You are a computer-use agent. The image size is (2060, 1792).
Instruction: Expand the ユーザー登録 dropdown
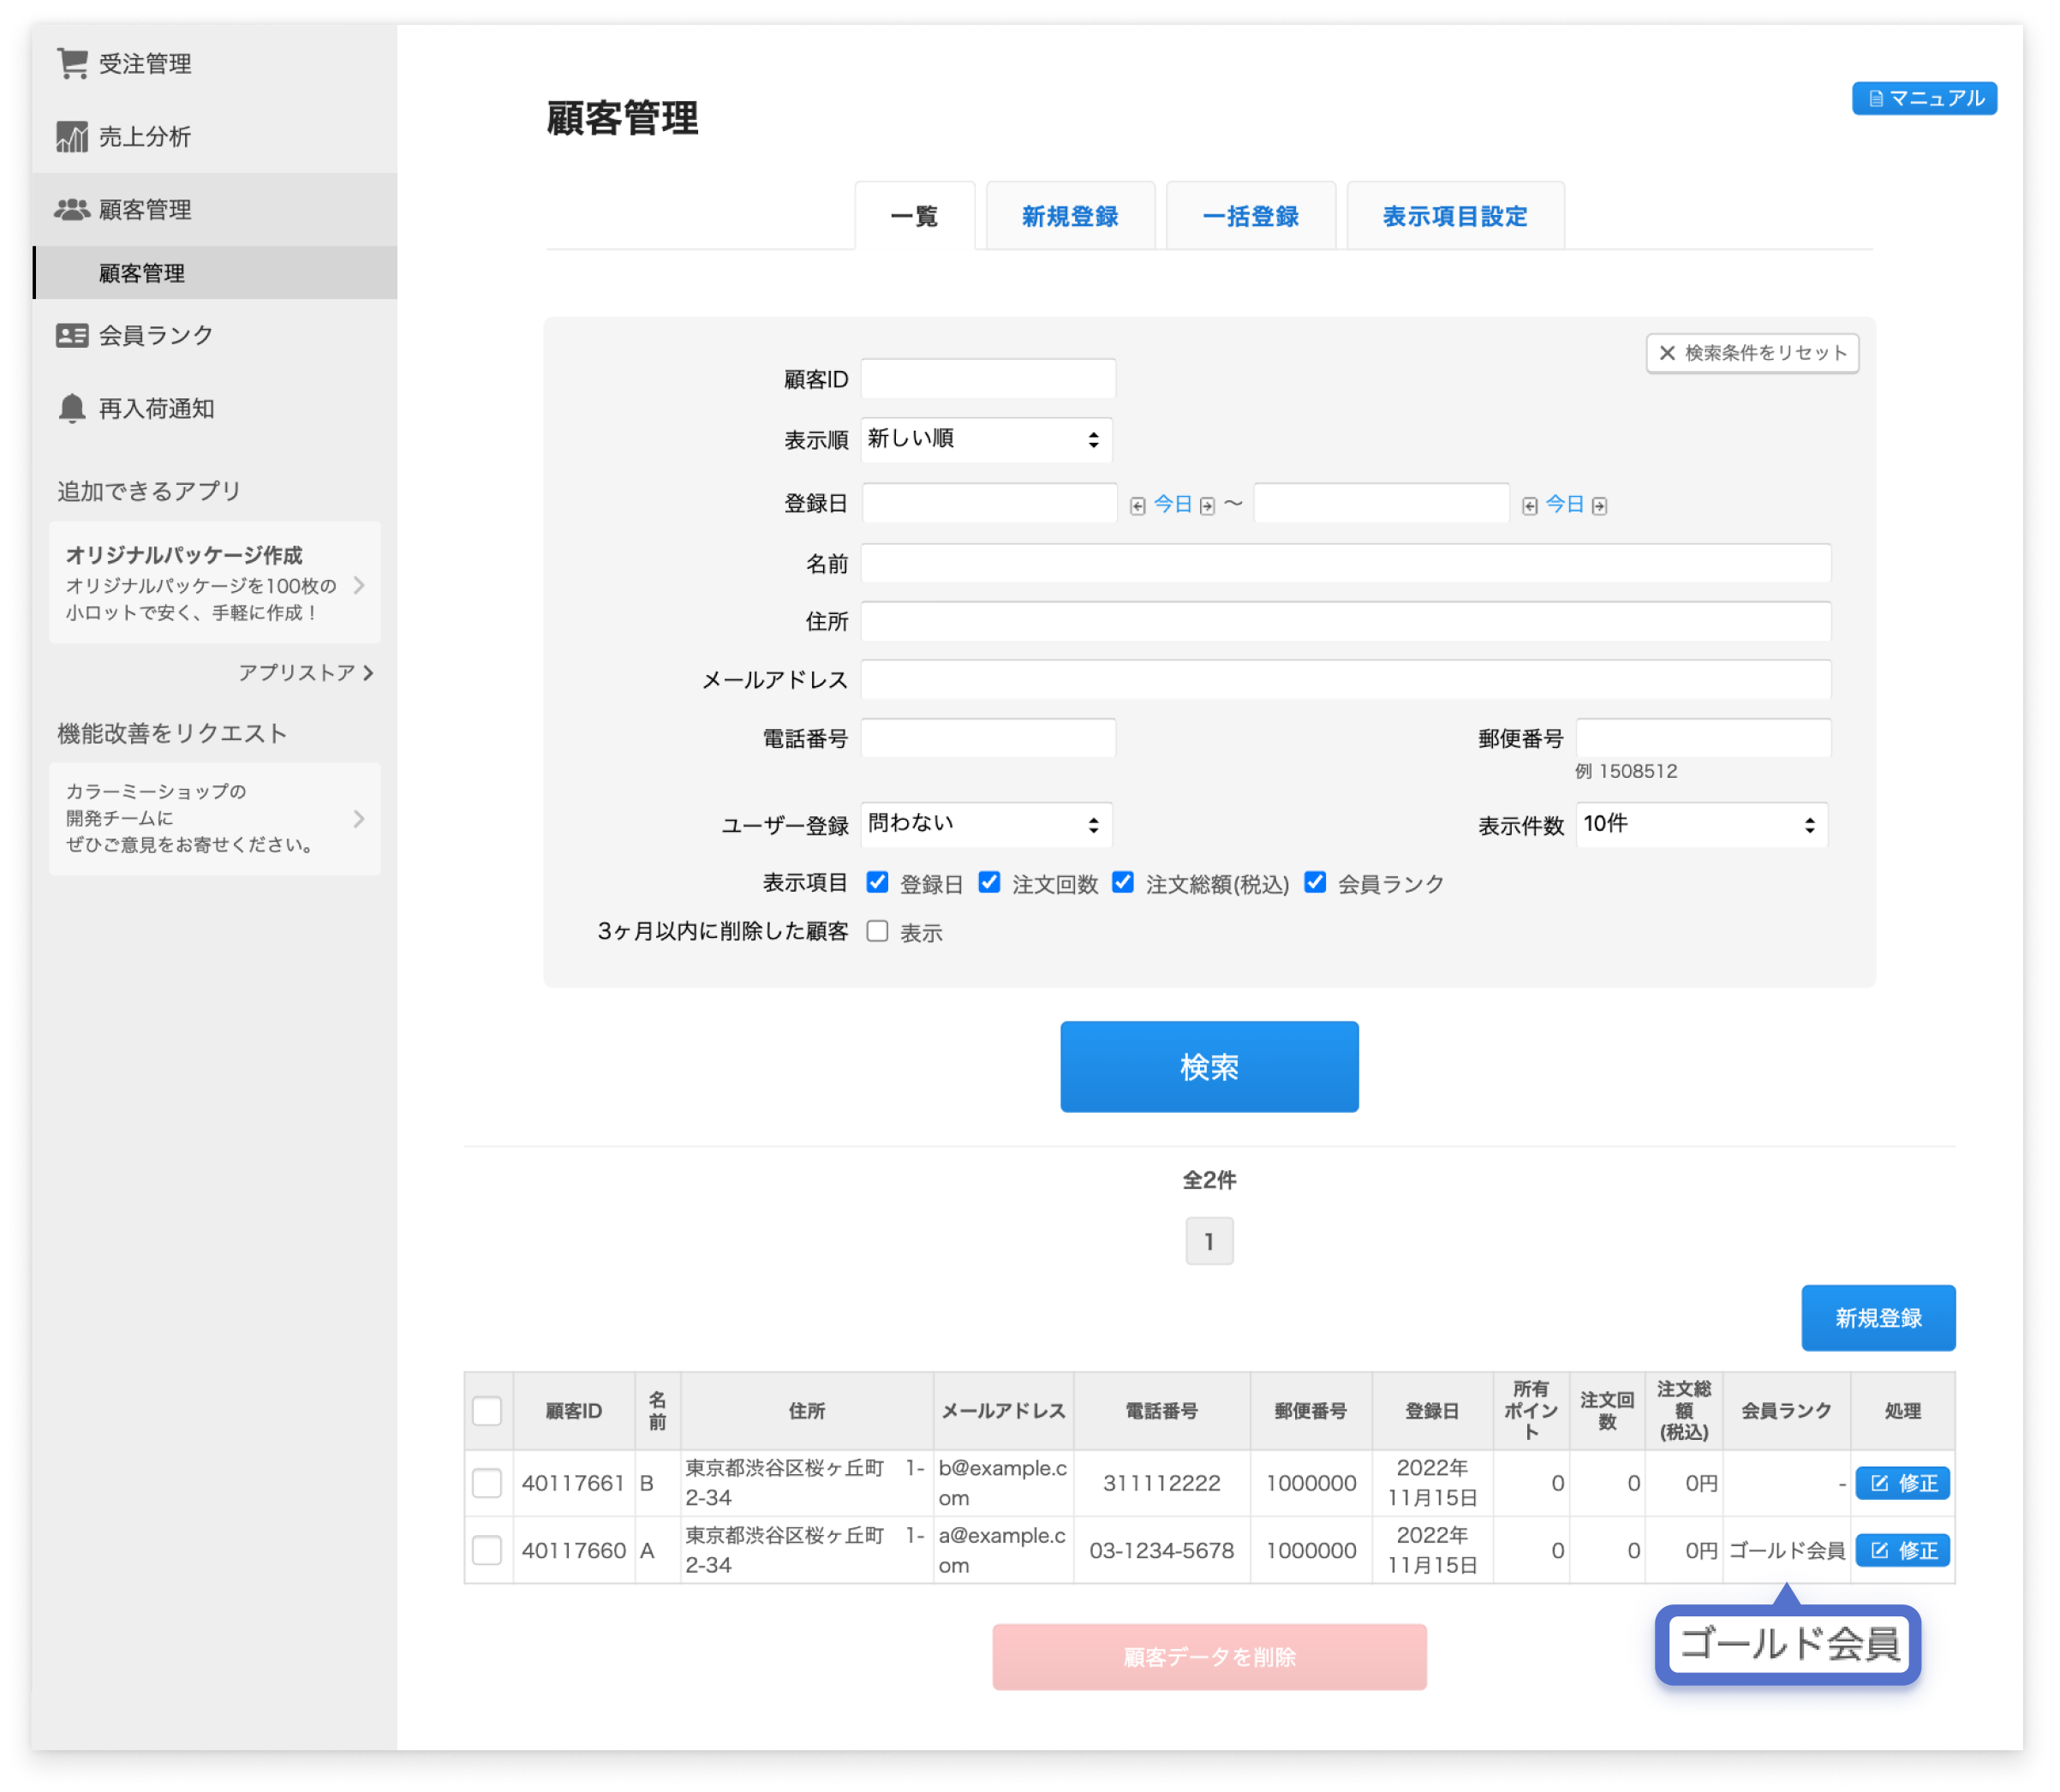(986, 825)
